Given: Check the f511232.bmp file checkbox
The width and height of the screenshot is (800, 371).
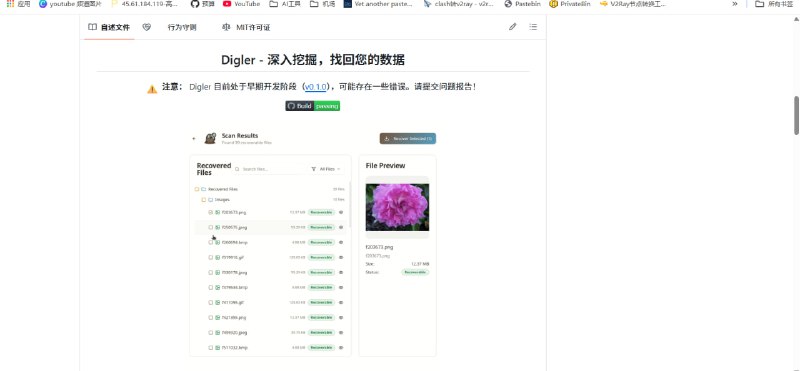Looking at the screenshot, I should [211, 348].
